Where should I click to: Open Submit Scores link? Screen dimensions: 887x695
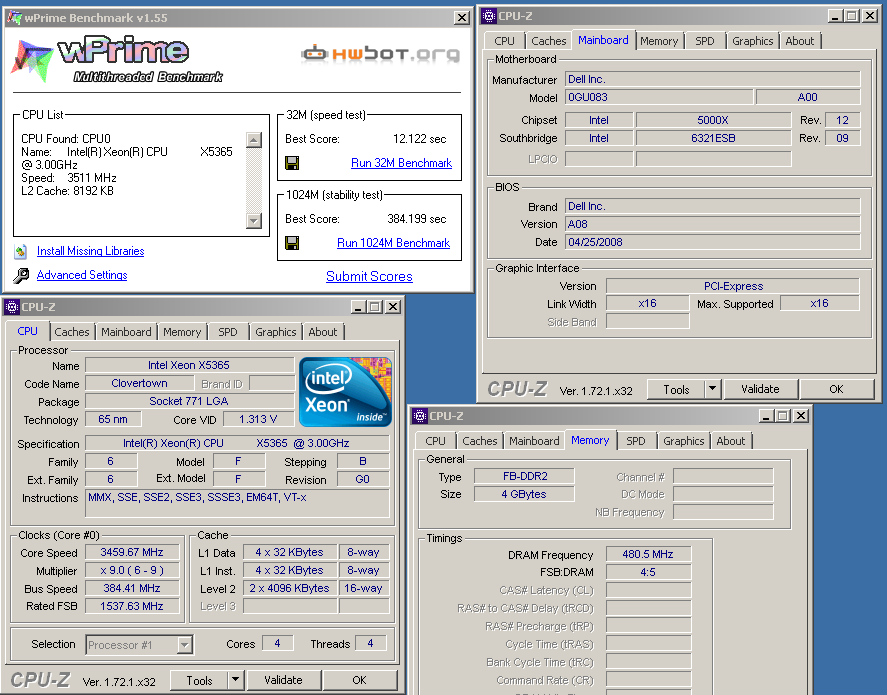click(x=369, y=277)
